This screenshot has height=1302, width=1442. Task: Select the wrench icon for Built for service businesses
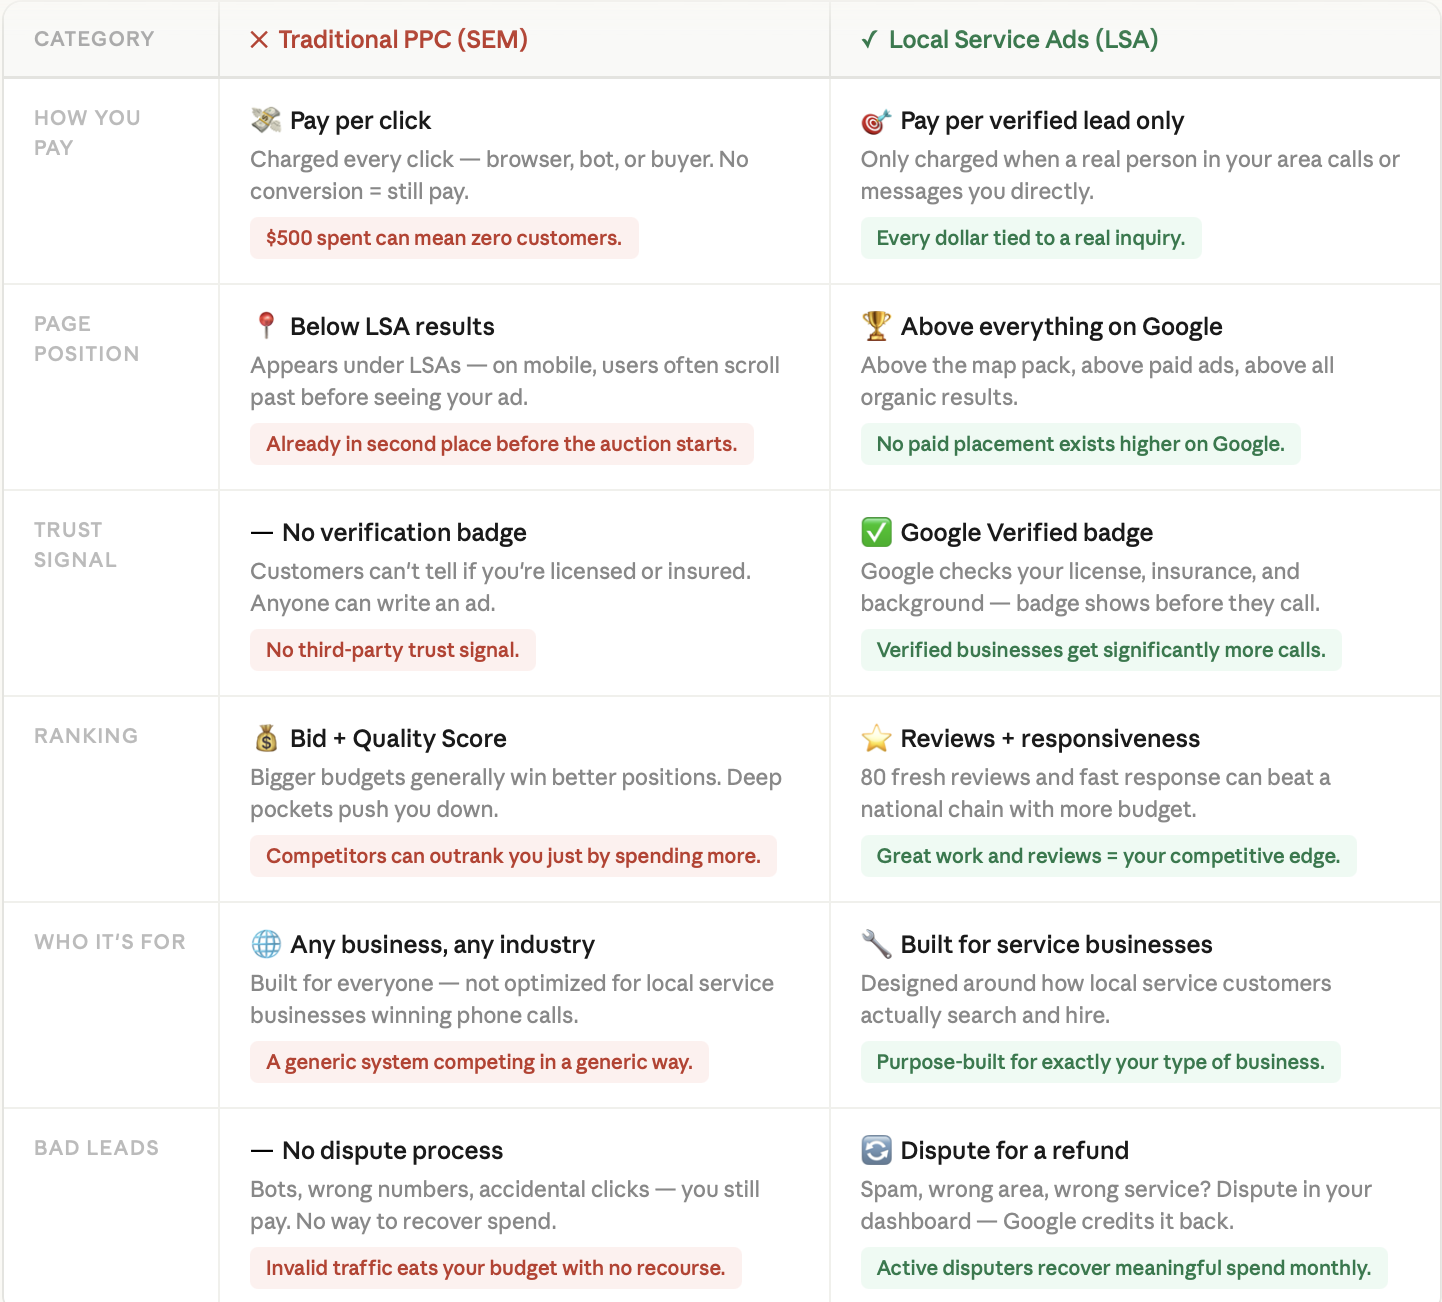pos(874,944)
